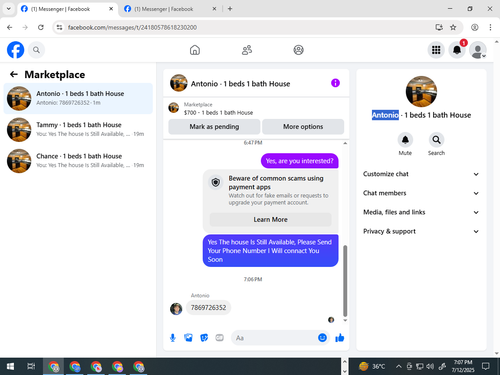Open the Antonio conversation in the list
The image size is (500, 375).
[78, 98]
